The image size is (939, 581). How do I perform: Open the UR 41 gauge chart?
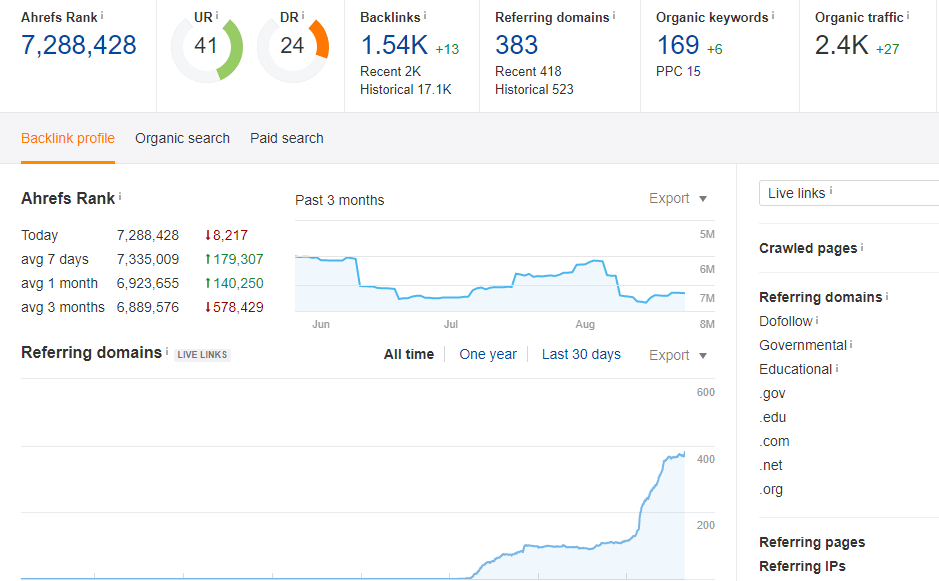point(207,47)
